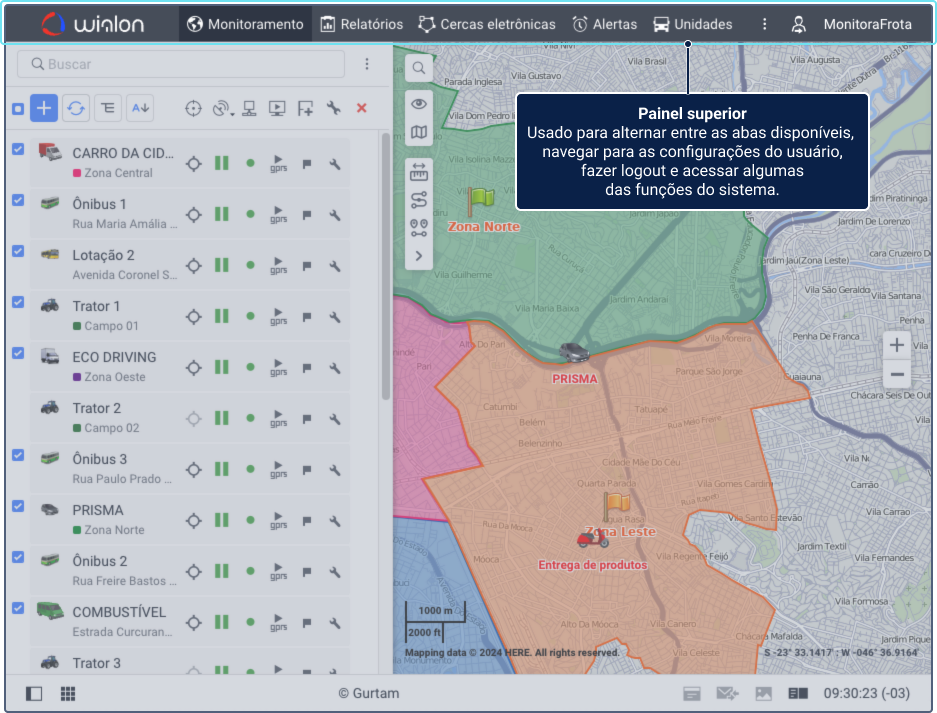The width and height of the screenshot is (937, 713).
Task: Click the refresh units list icon
Action: 76,108
